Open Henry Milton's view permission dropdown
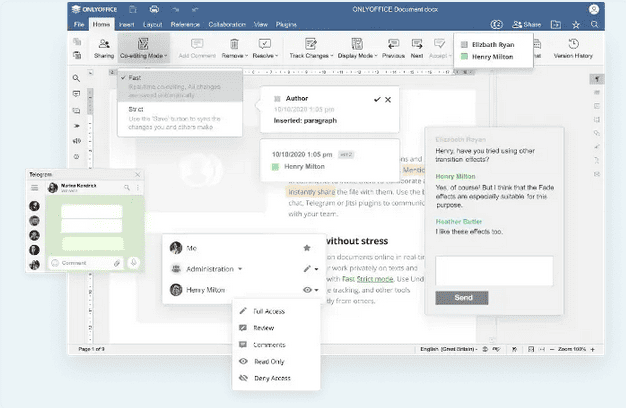 click(311, 290)
